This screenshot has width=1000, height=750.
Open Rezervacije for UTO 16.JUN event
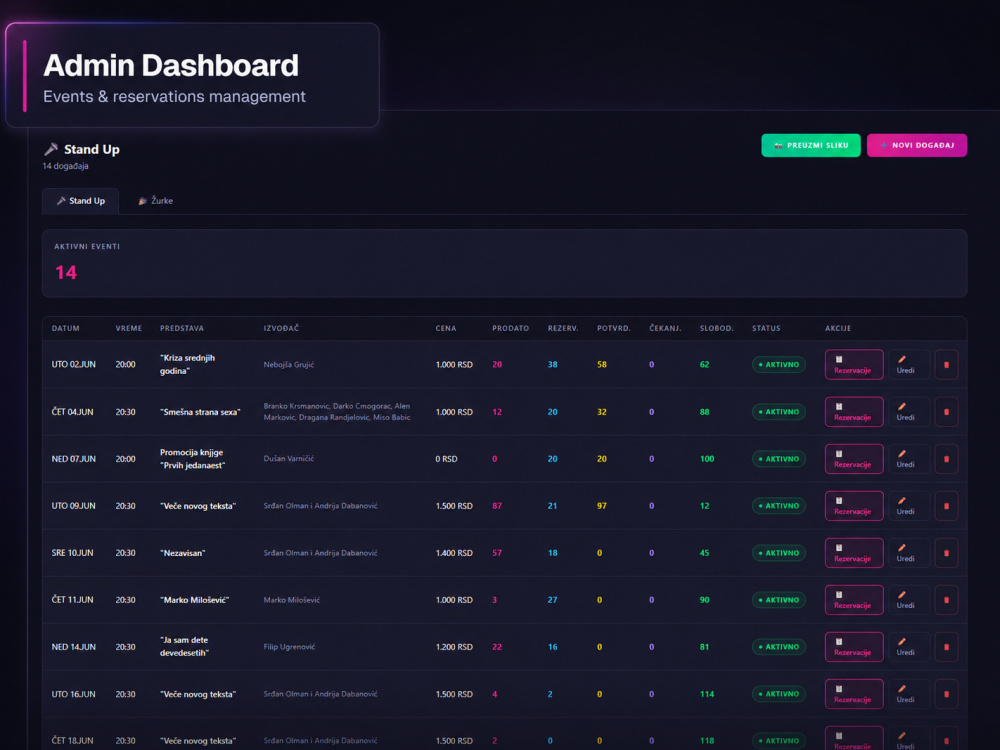pos(854,695)
